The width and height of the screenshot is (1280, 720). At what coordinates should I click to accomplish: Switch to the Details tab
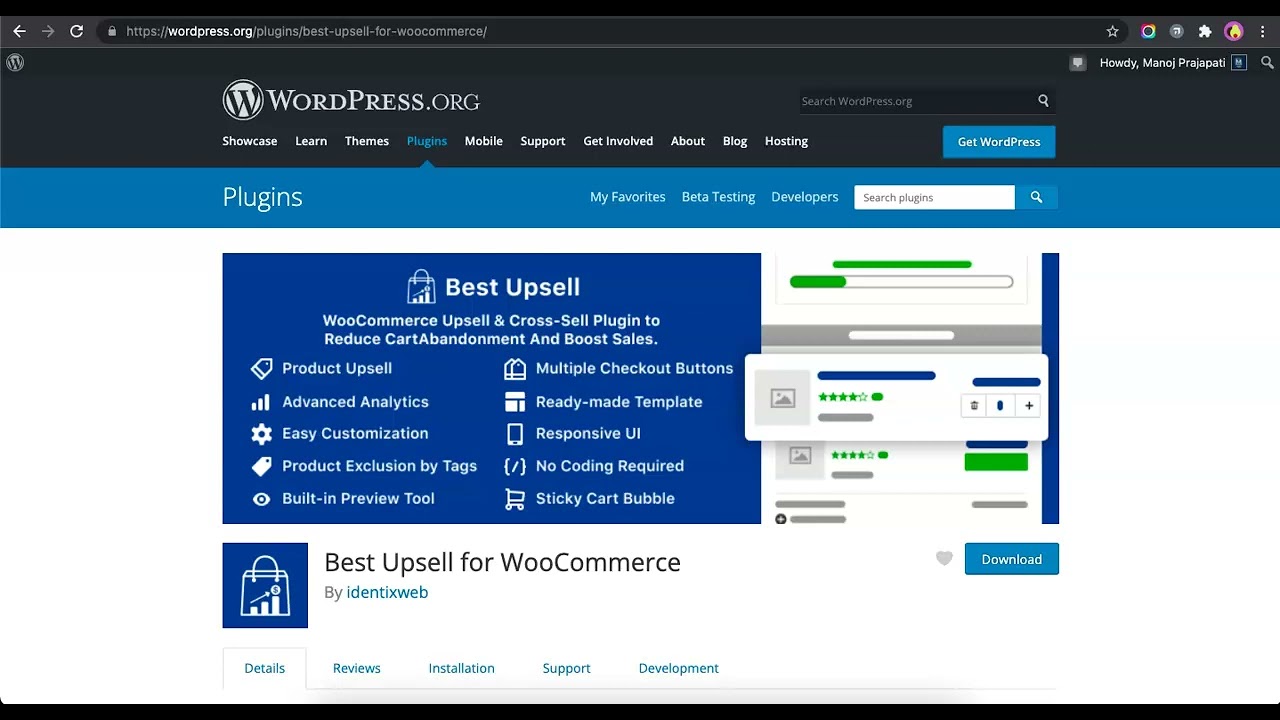coord(265,668)
